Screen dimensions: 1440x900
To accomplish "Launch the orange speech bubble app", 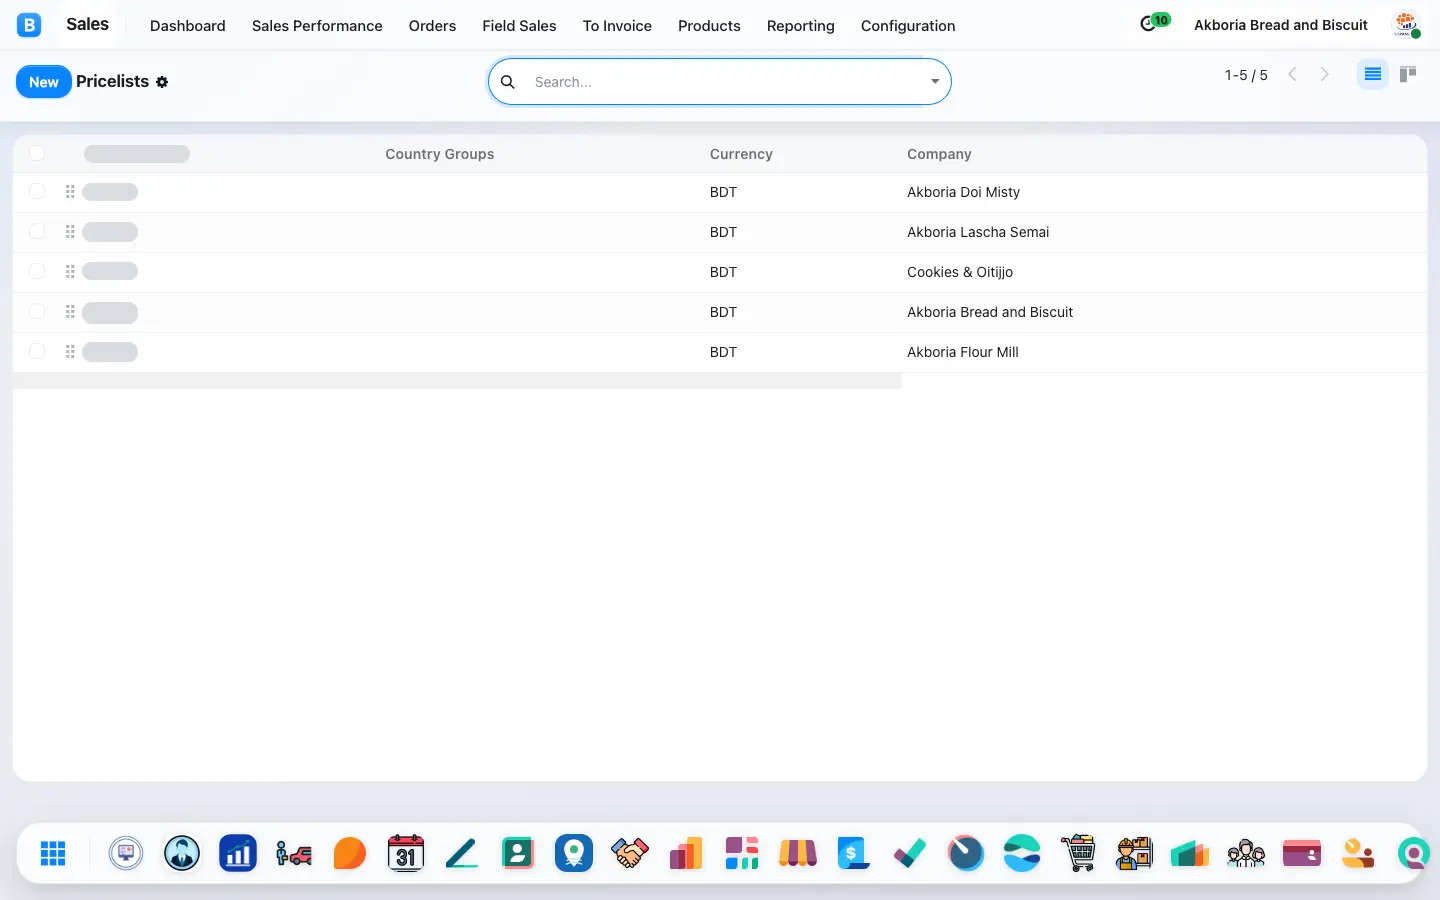I will (350, 853).
